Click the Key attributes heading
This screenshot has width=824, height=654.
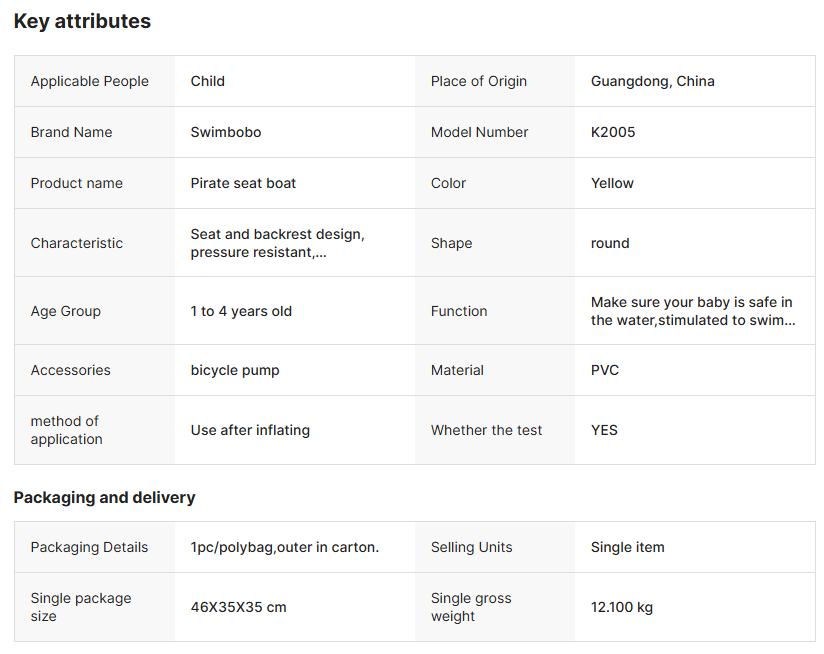82,21
